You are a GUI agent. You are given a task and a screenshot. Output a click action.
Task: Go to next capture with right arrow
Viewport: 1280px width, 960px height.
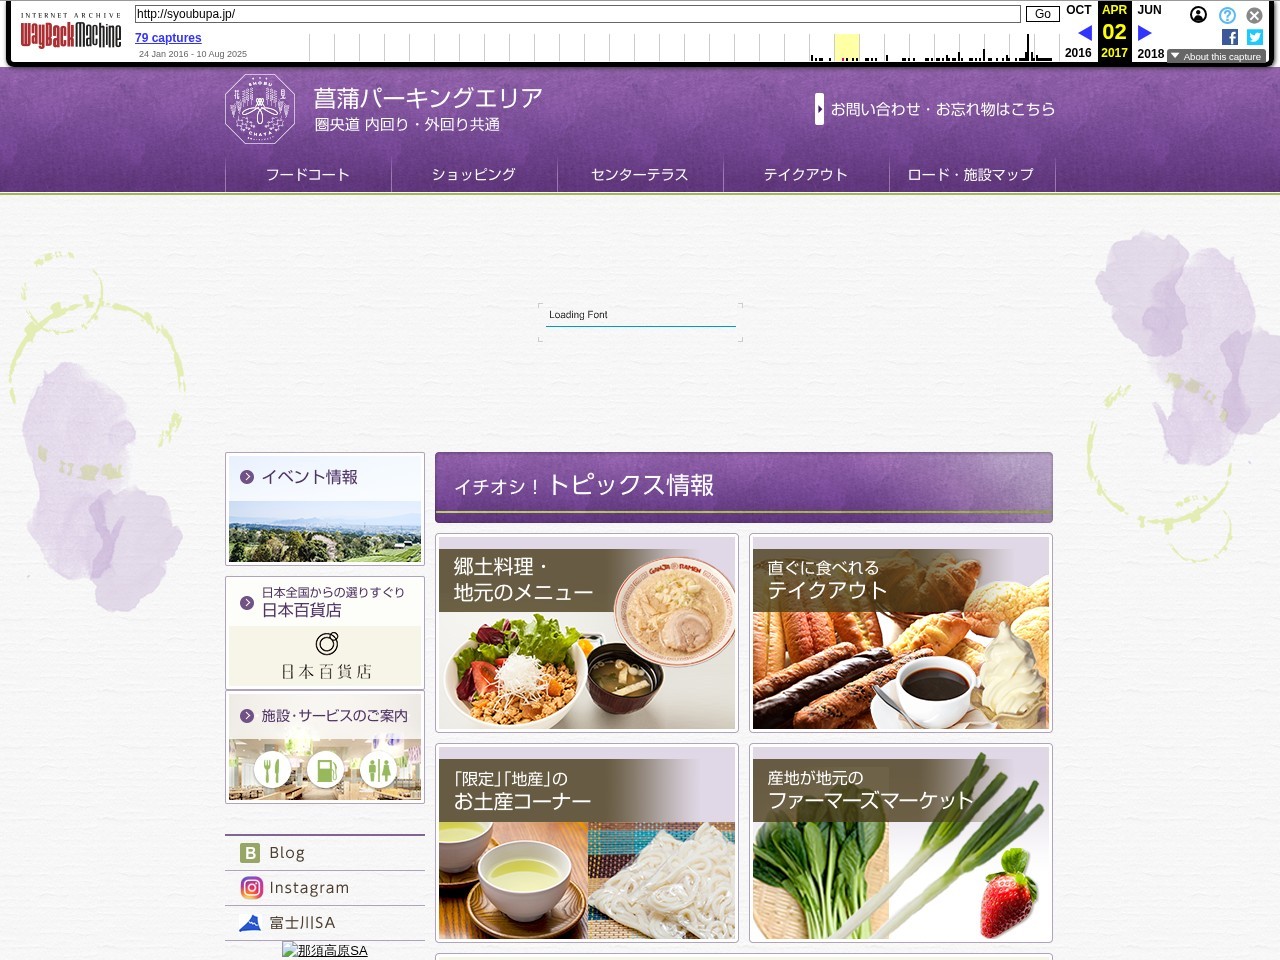(x=1145, y=33)
